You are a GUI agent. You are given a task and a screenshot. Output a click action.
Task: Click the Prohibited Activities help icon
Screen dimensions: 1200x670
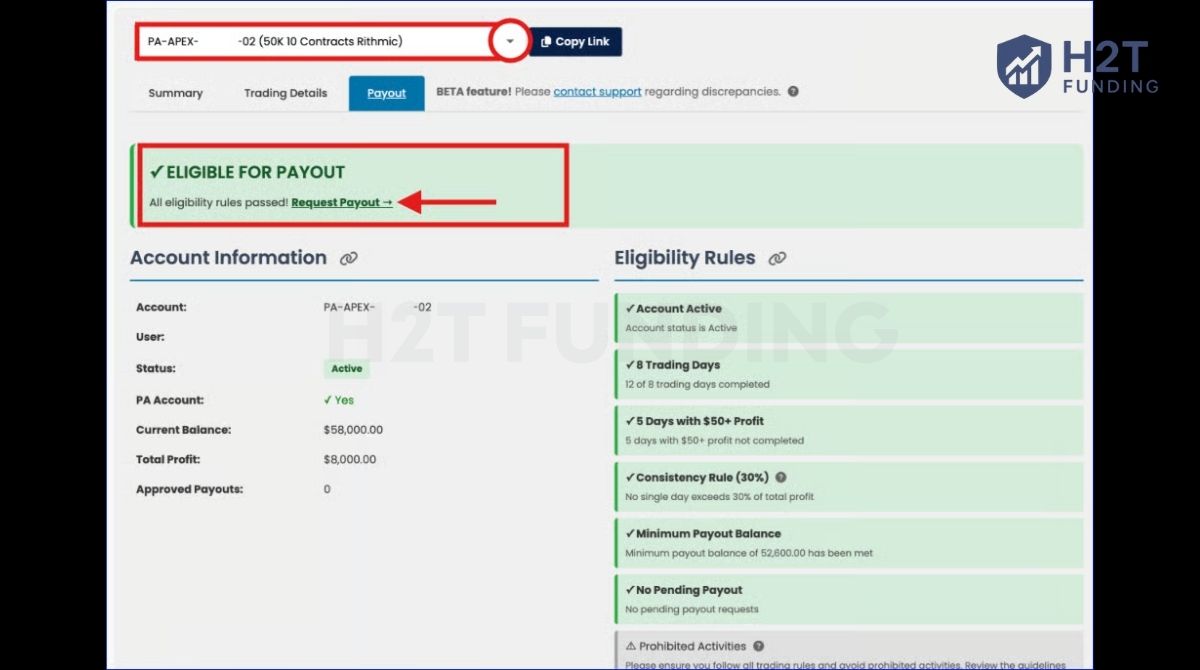pyautogui.click(x=760, y=645)
